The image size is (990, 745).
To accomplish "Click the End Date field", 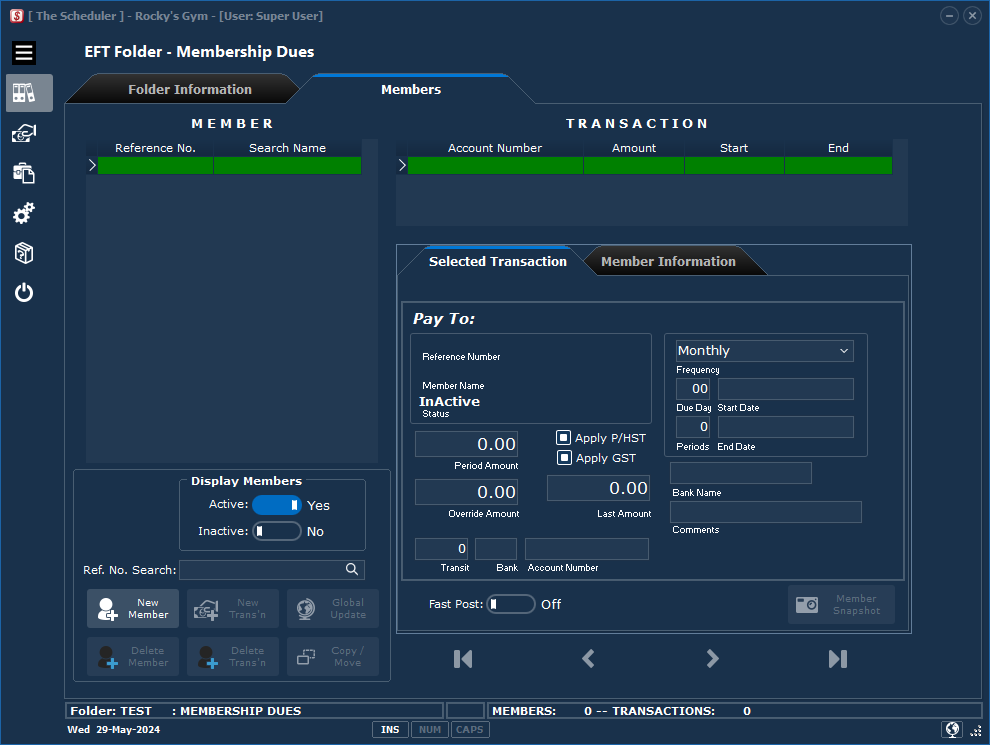I will pos(785,427).
